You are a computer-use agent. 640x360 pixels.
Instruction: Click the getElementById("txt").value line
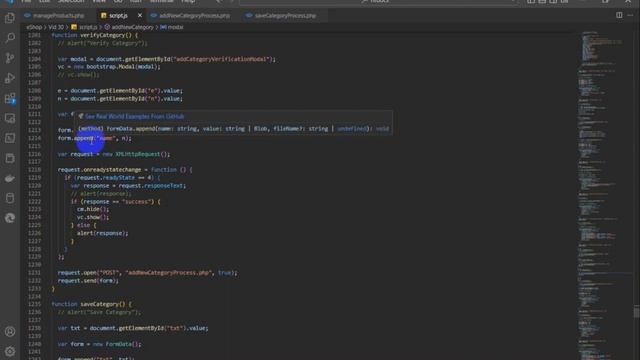tap(133, 328)
